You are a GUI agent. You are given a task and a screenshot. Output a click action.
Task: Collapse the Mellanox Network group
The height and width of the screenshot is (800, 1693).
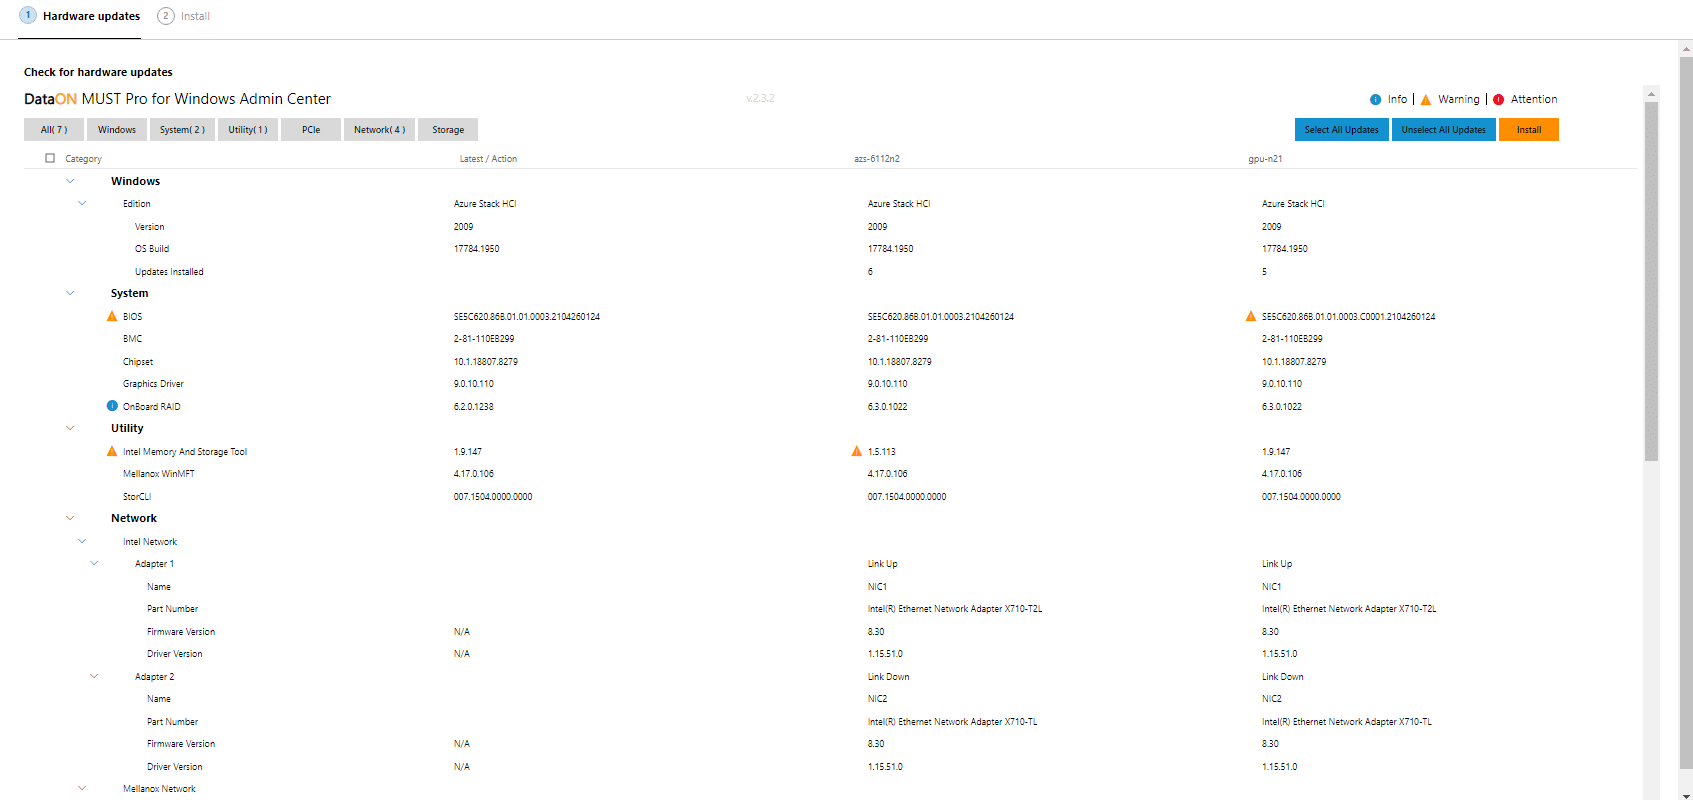pyautogui.click(x=82, y=788)
